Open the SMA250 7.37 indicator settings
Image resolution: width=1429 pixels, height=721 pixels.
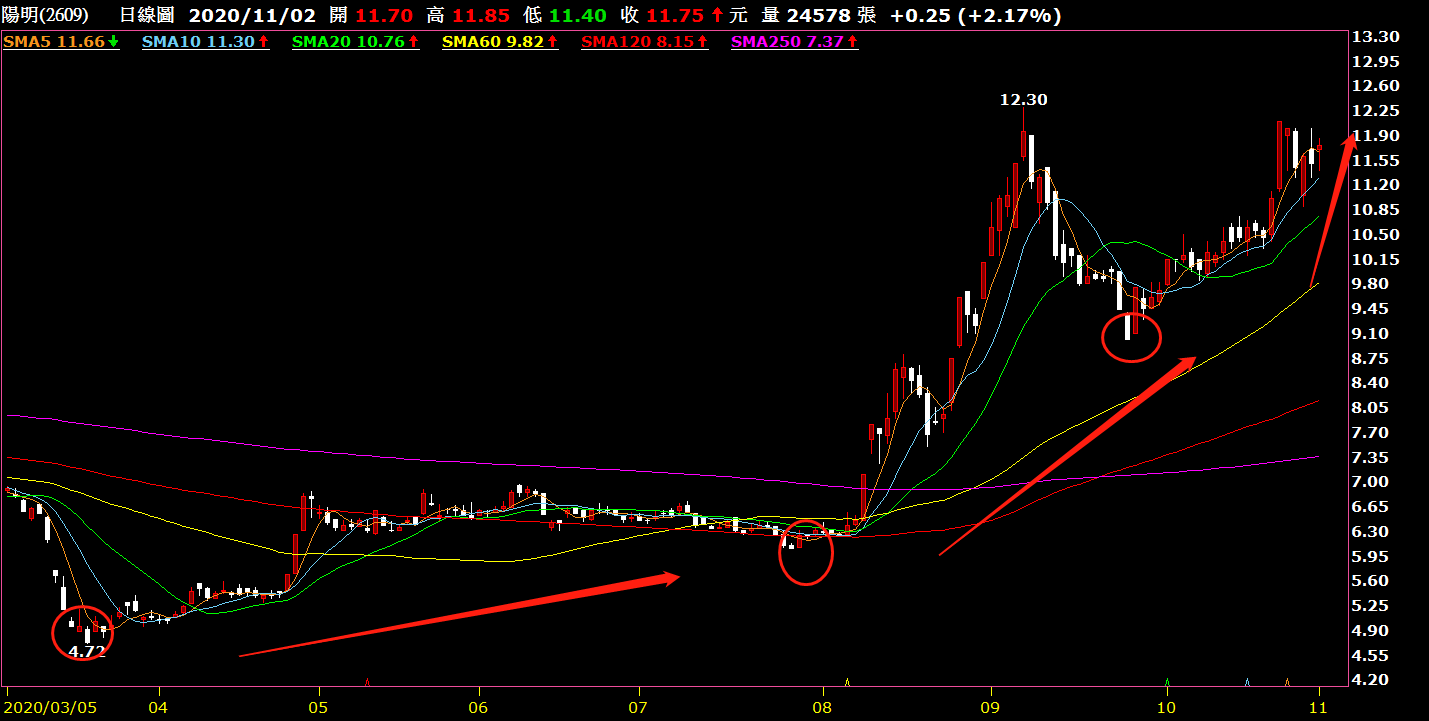point(794,42)
